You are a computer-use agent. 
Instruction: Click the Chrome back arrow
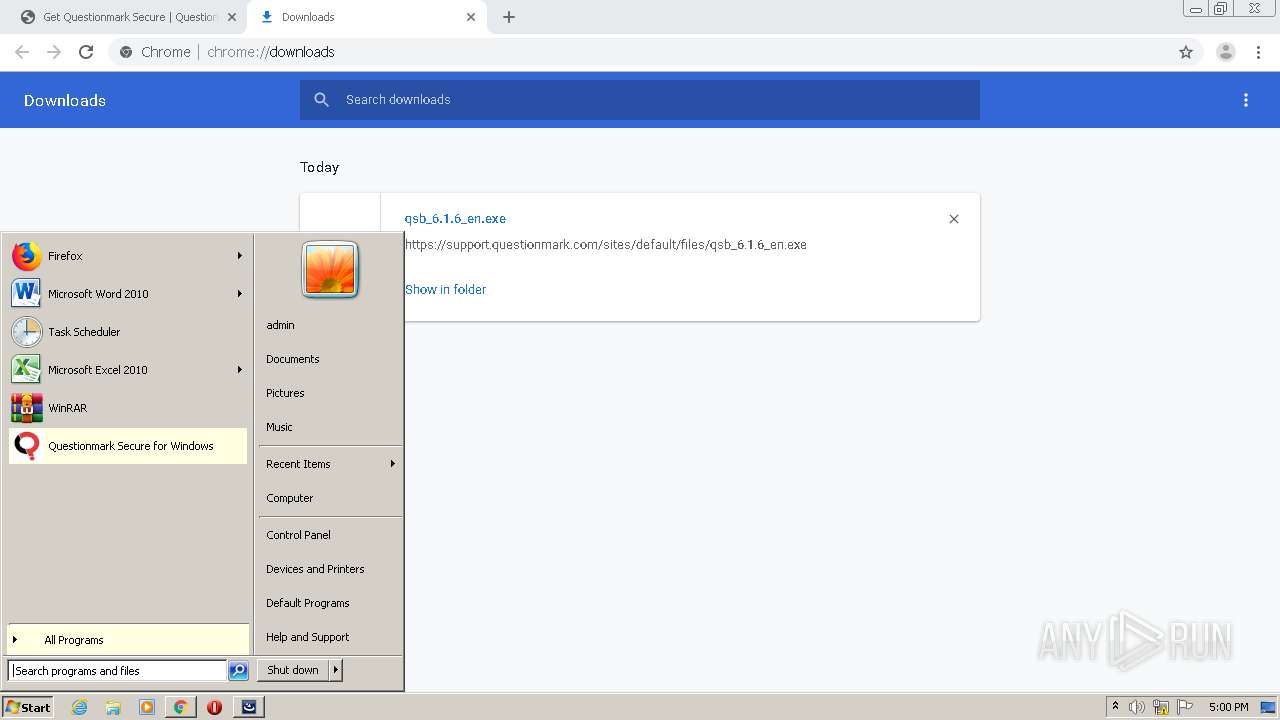tap(22, 52)
